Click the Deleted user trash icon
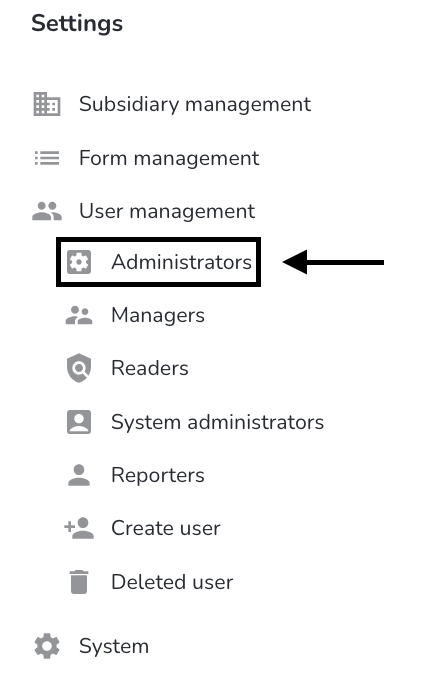Screen dimensions: 430x678 point(79,582)
